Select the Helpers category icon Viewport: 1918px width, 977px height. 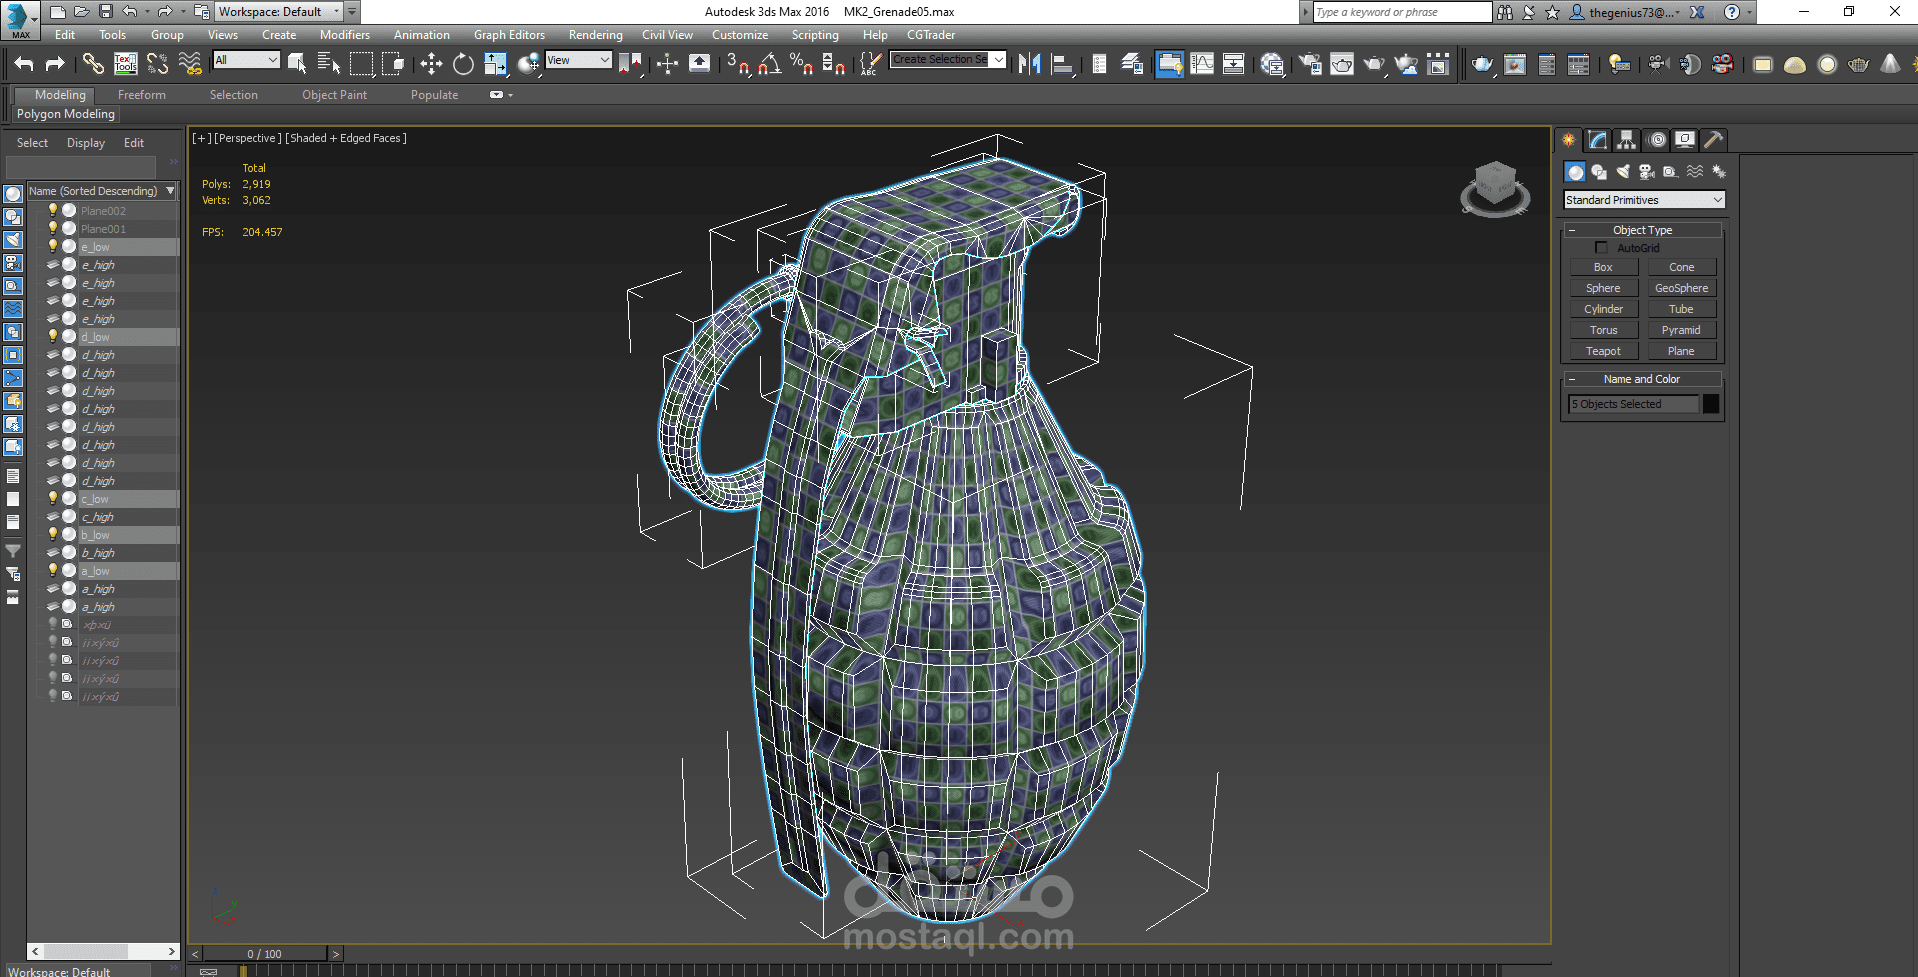click(x=1671, y=172)
